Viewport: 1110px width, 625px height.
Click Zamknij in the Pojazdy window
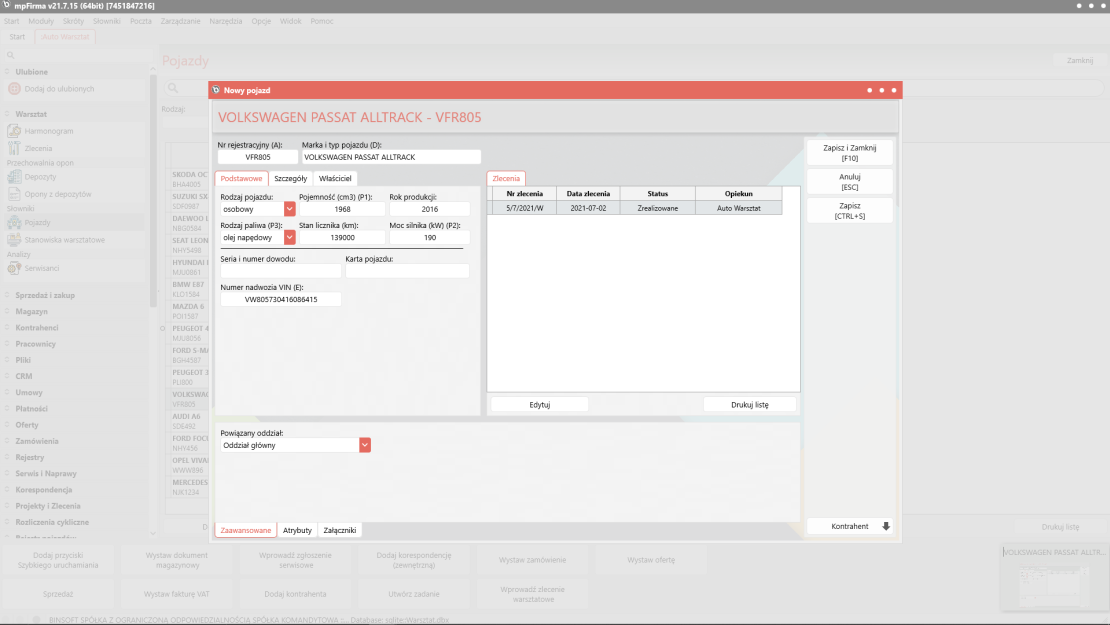pyautogui.click(x=1080, y=61)
